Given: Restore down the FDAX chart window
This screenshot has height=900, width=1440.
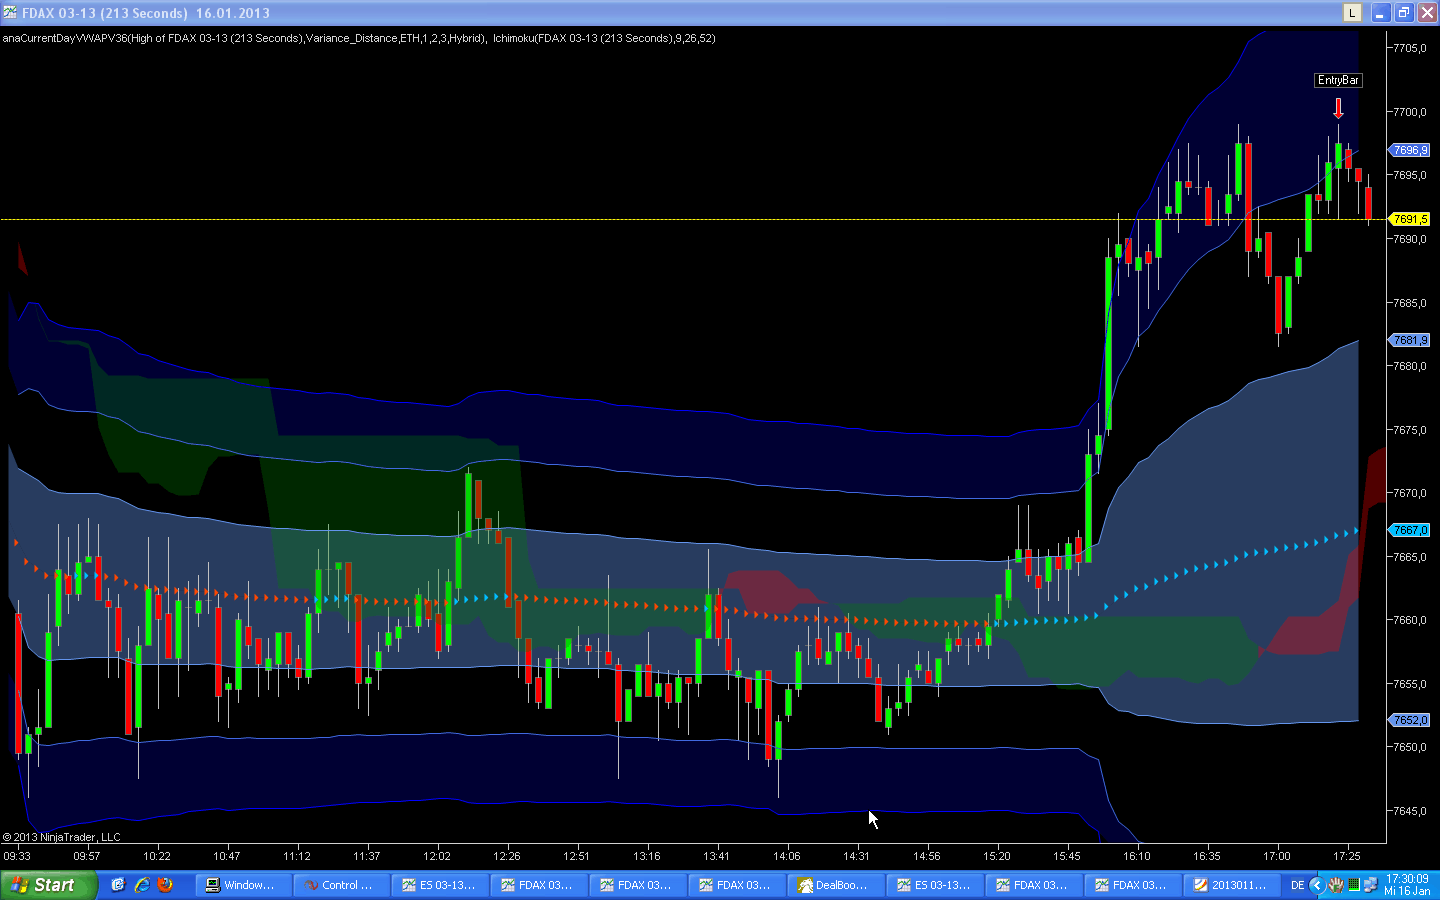Looking at the screenshot, I should 1404,13.
